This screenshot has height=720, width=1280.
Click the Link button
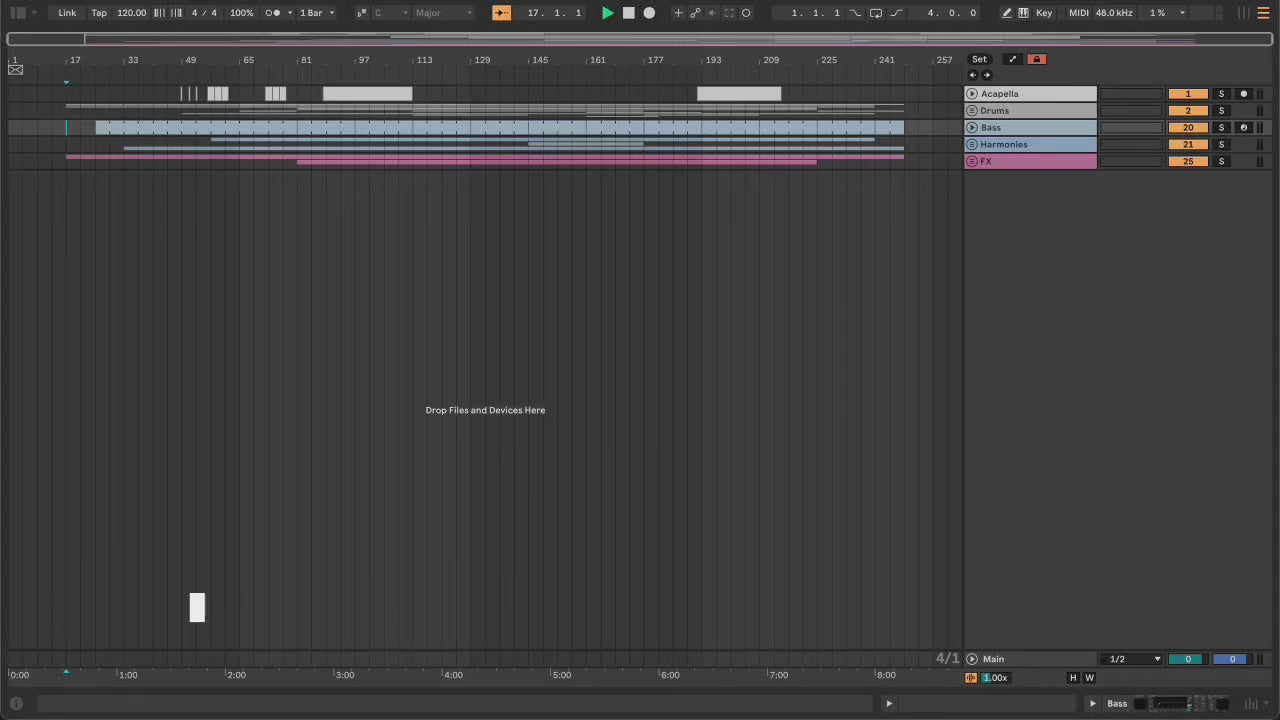click(67, 13)
